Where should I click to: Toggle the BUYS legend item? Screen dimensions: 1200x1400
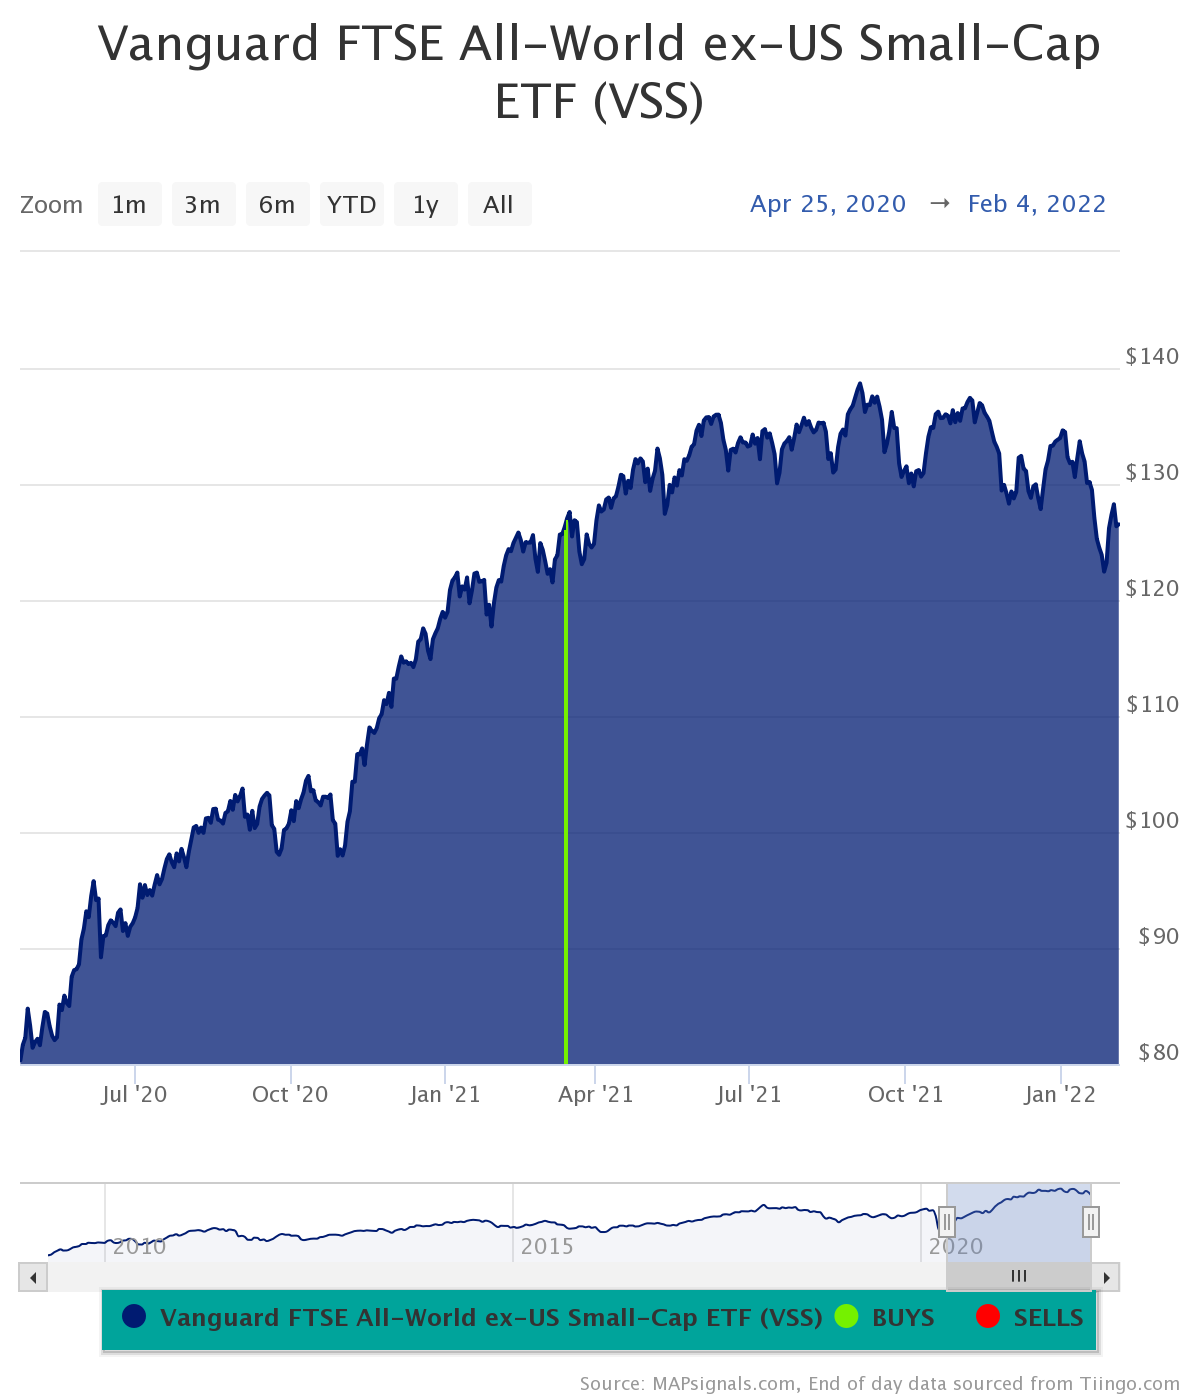coord(884,1318)
